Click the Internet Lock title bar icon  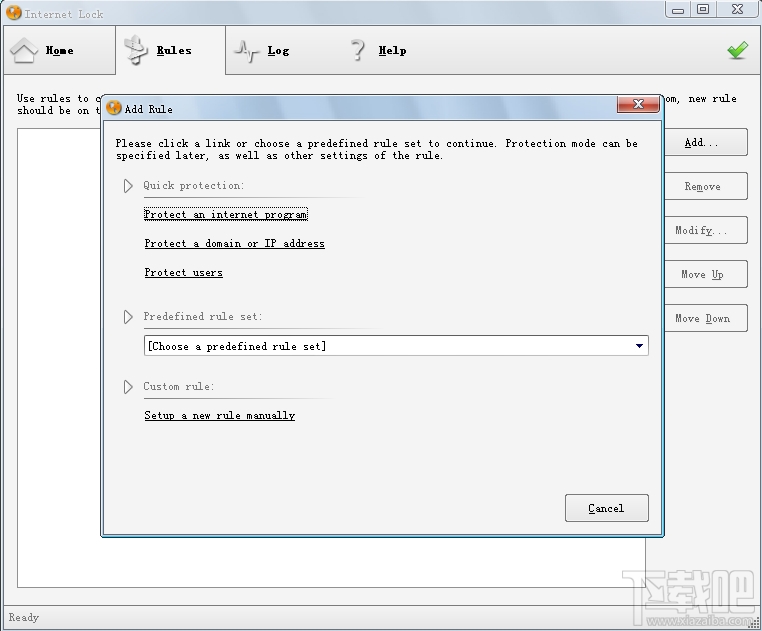(14, 13)
